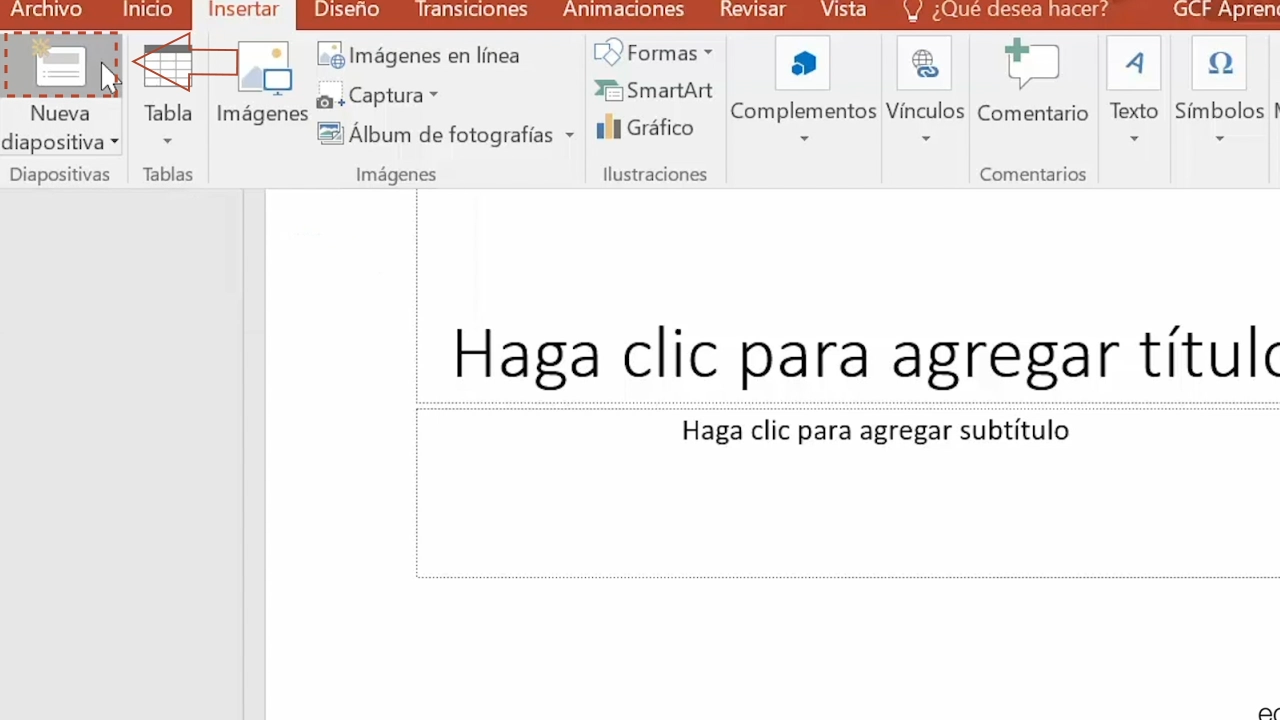Click the Álbum de fotografías icon
Screen dimensions: 1280x720
click(x=330, y=134)
